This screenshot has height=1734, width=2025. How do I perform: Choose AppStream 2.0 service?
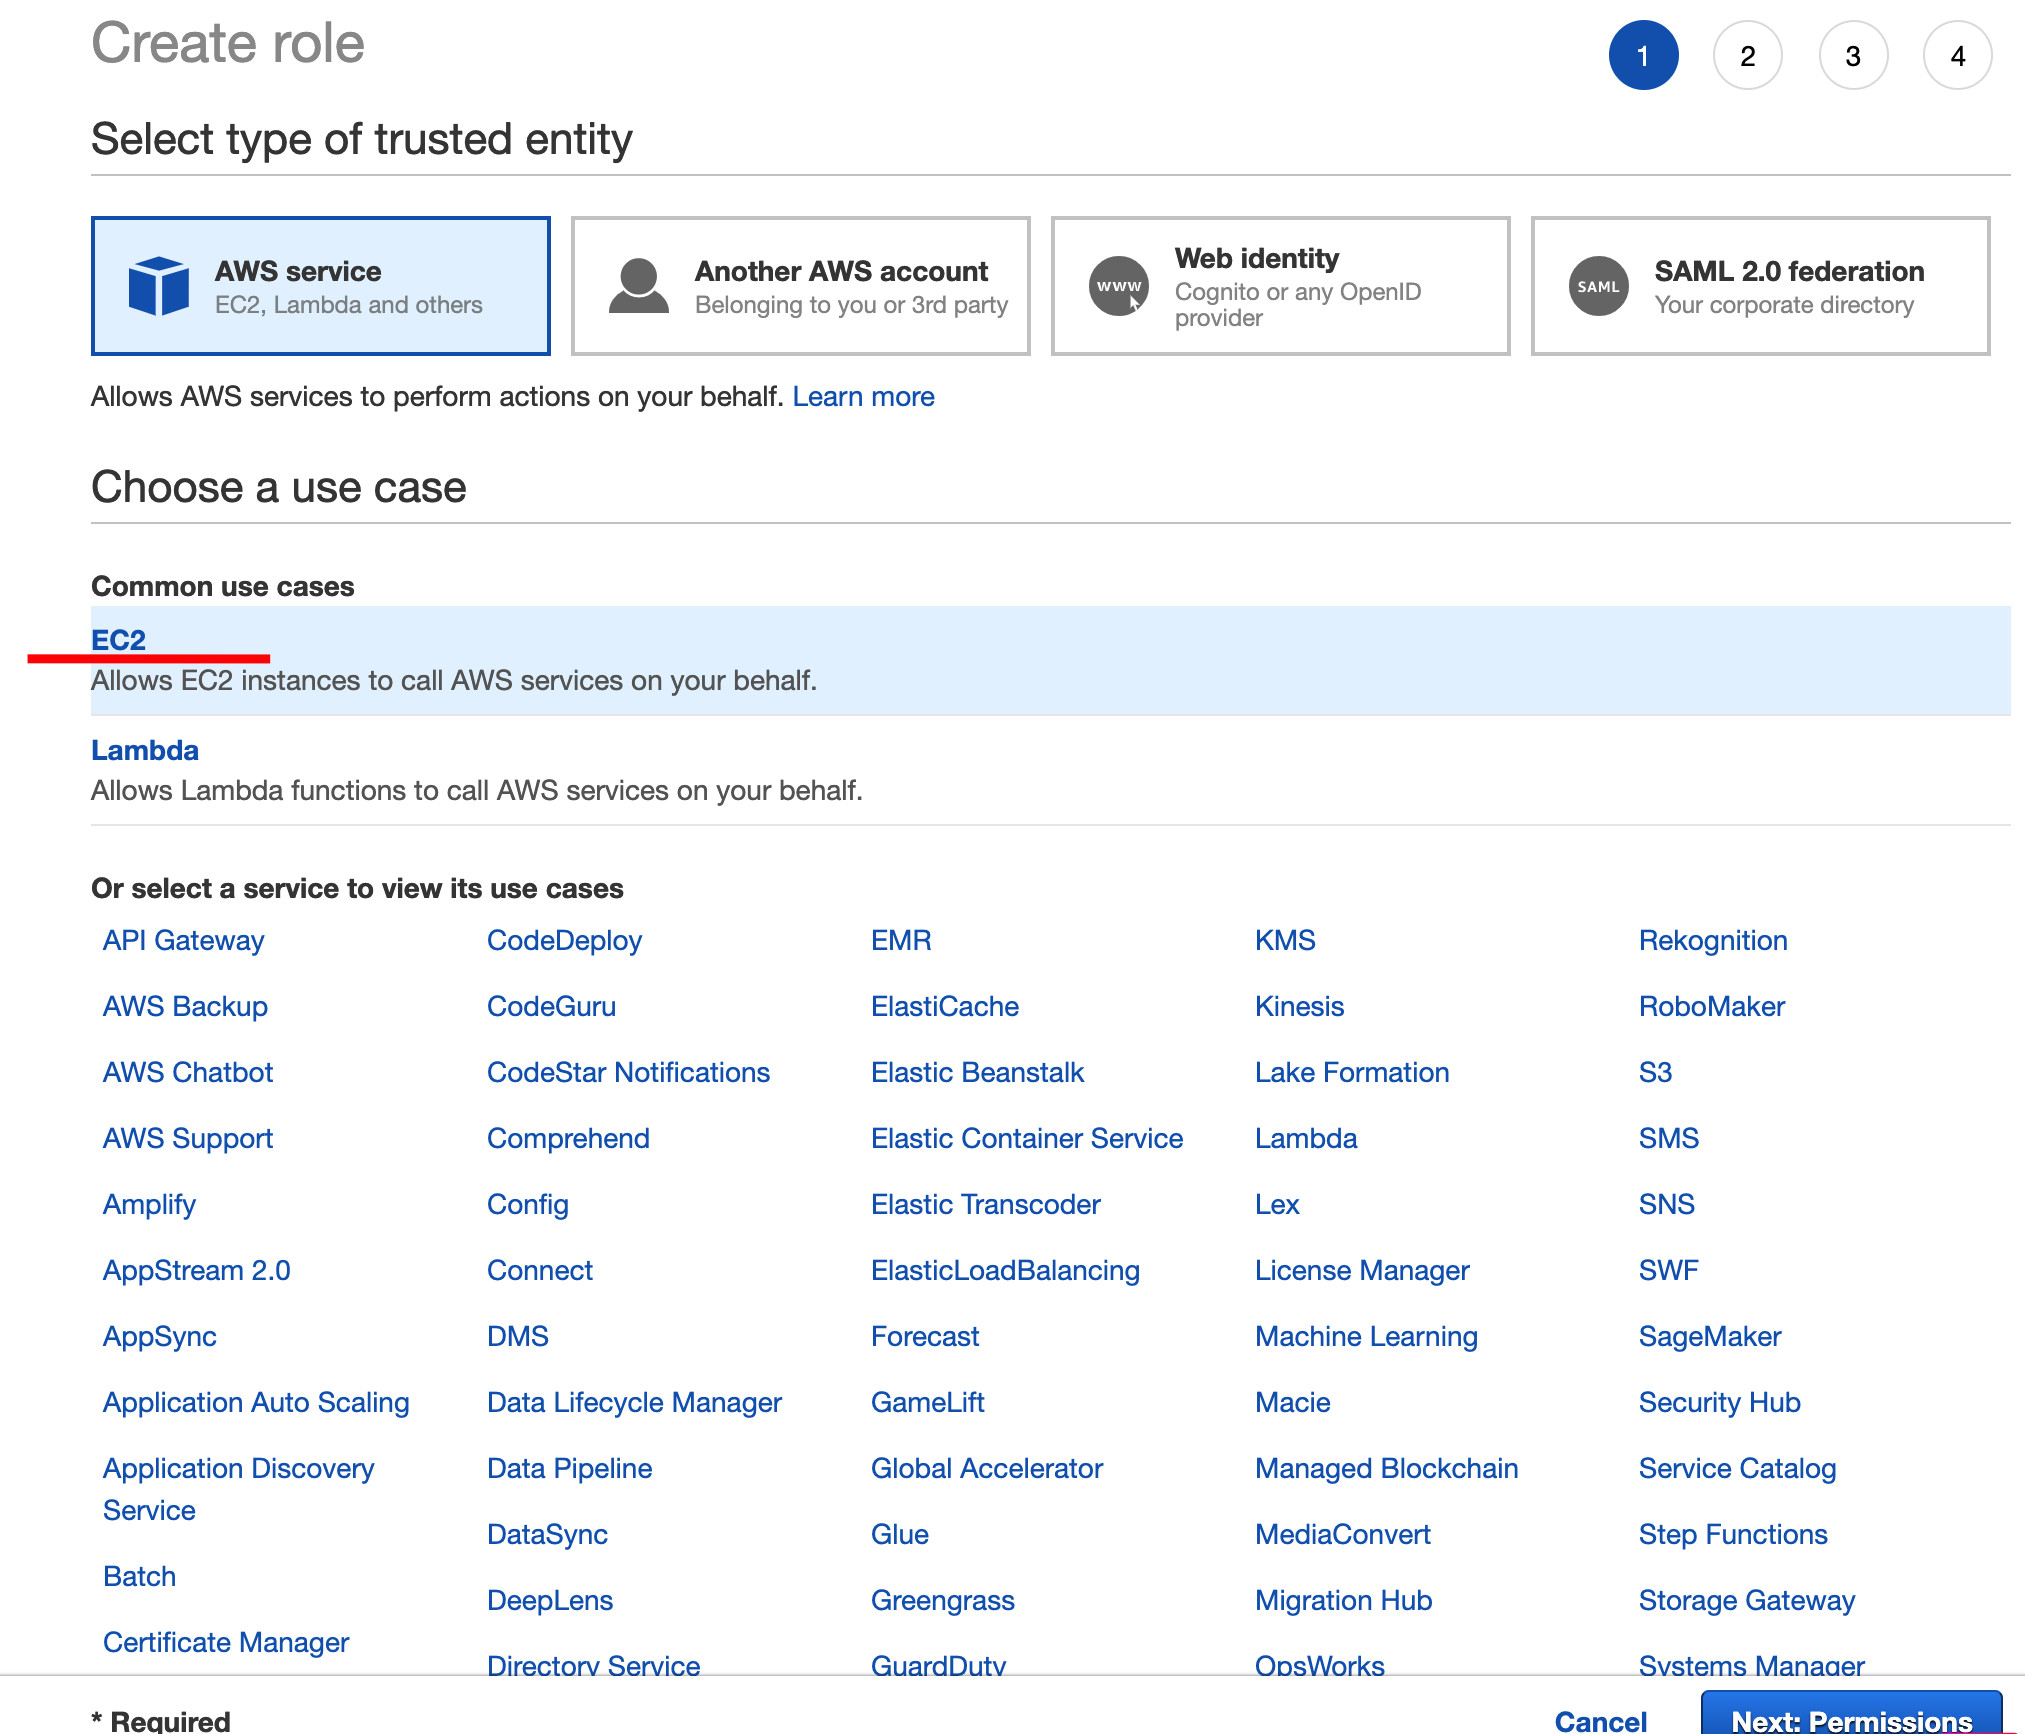197,1271
